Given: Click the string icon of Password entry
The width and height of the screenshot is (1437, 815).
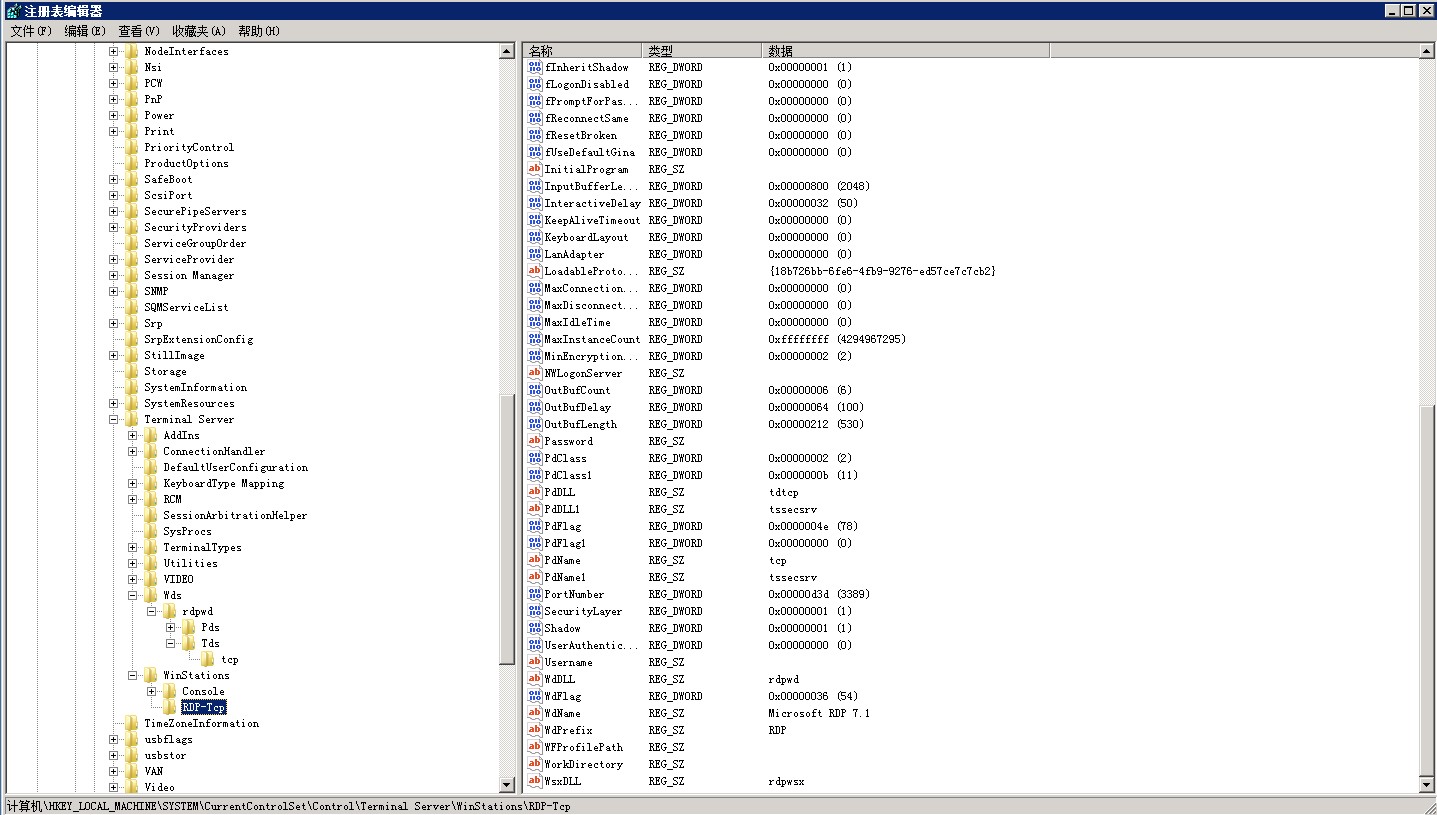Looking at the screenshot, I should coord(534,441).
